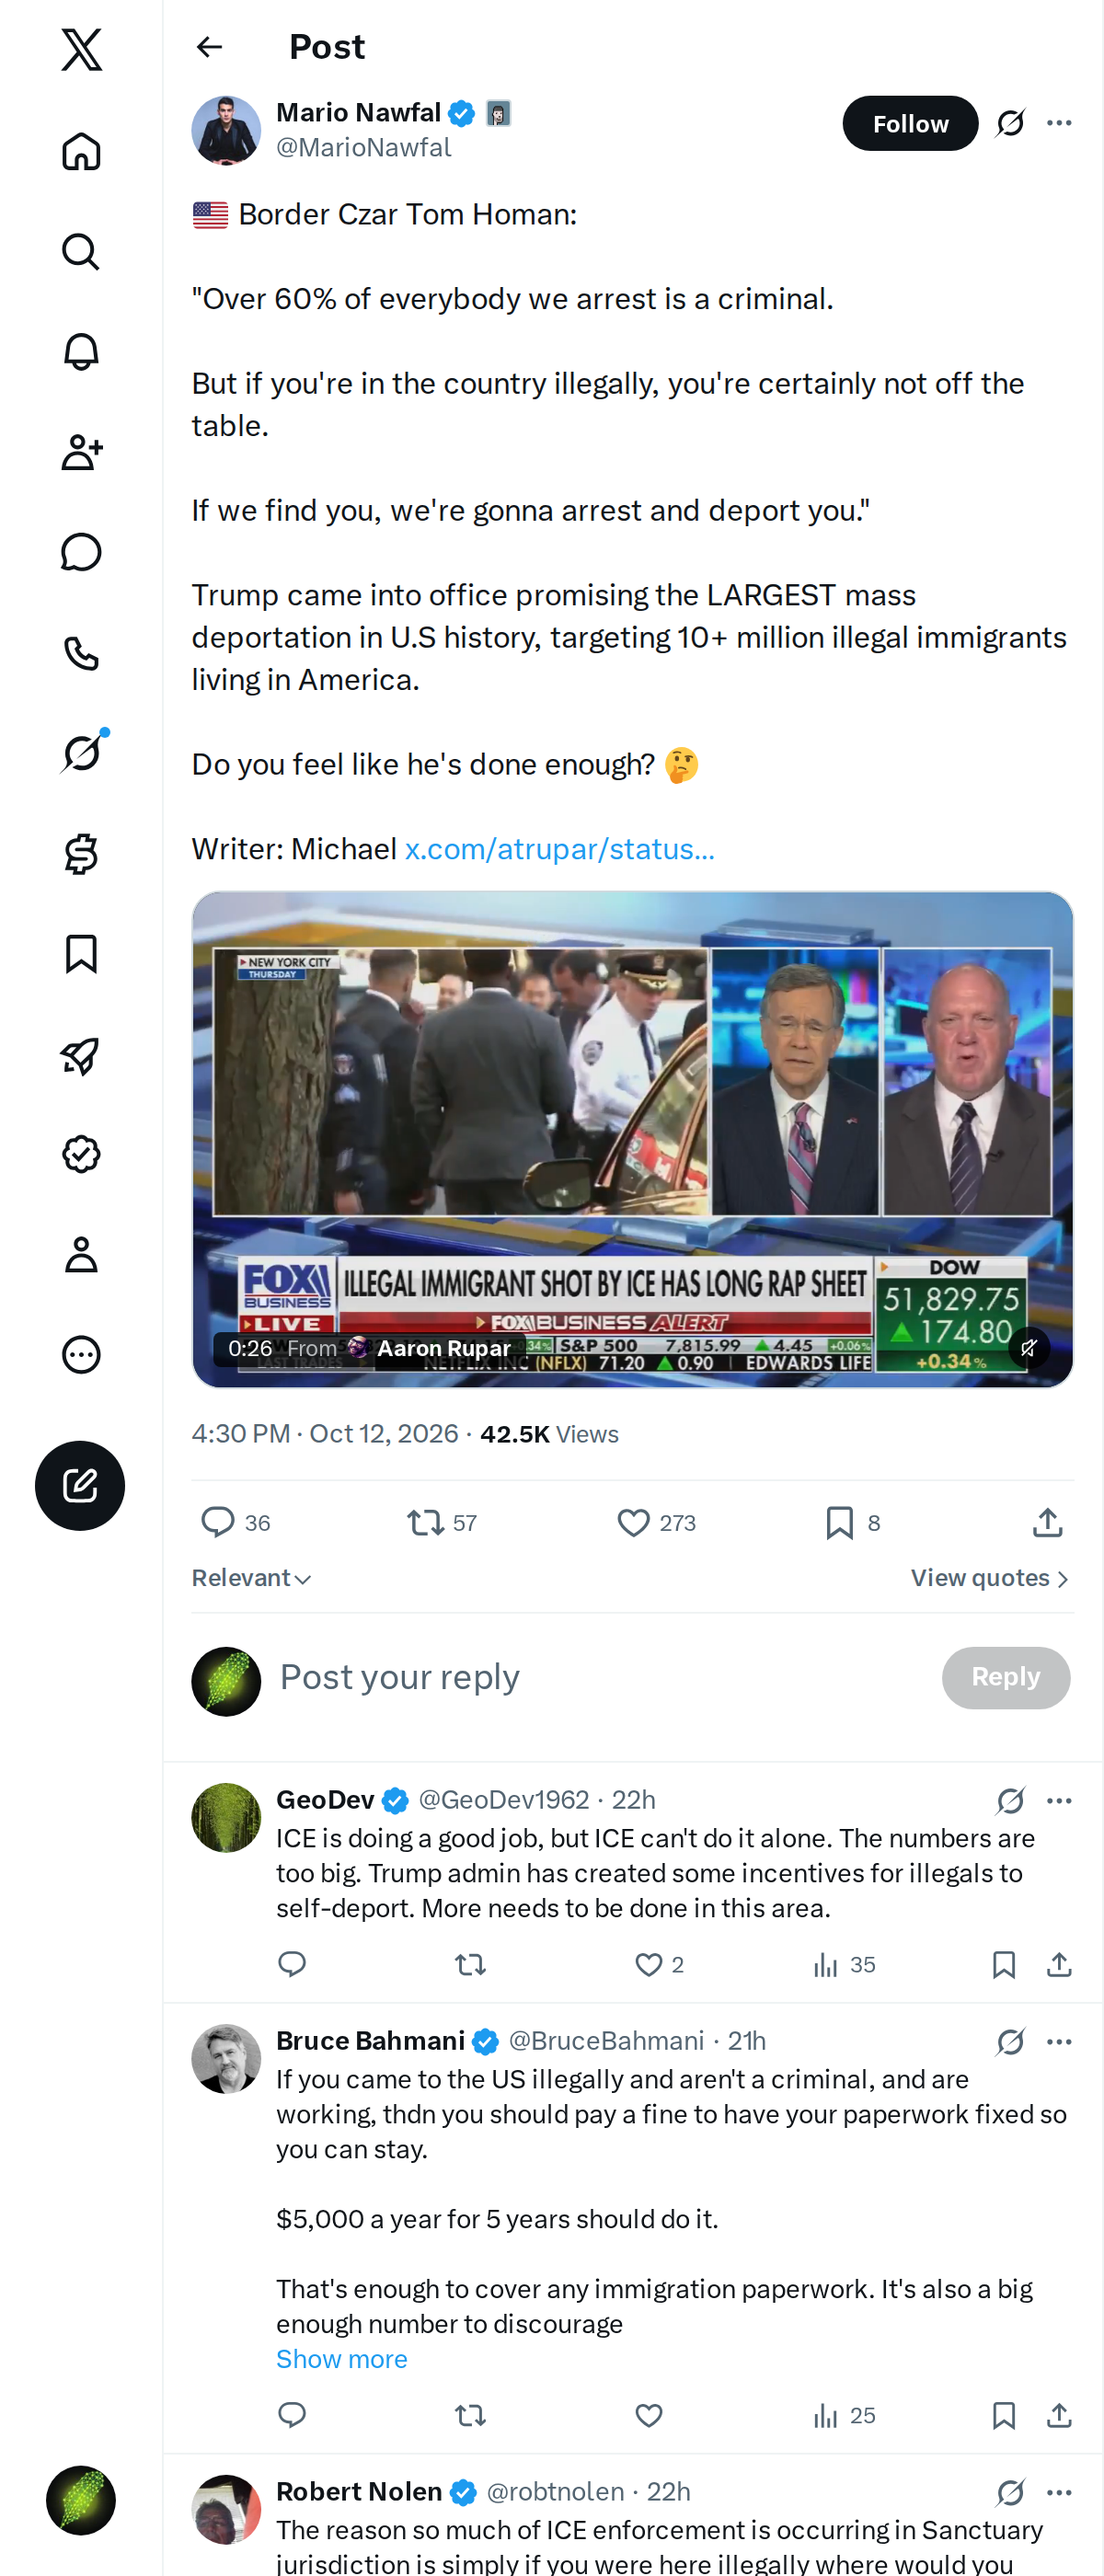Show more of Bruce Bahmani's reply
The height and width of the screenshot is (2576, 1104).
tap(342, 2359)
